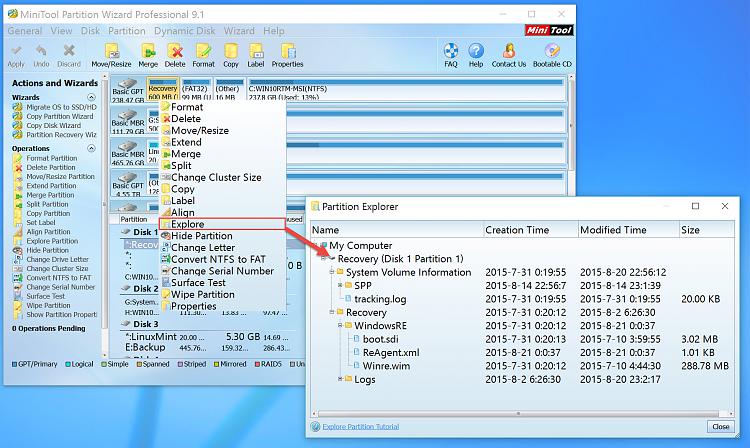Select tracking.log in the file tree
Image resolution: width=750 pixels, height=448 pixels.
(x=380, y=299)
